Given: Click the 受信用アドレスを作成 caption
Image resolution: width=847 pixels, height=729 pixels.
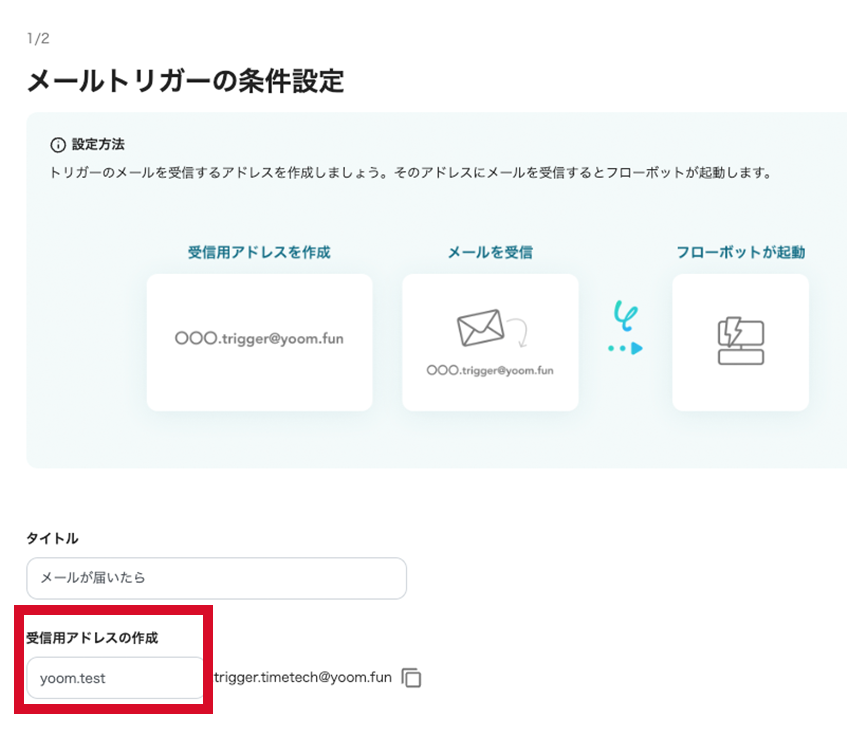Looking at the screenshot, I should point(259,252).
